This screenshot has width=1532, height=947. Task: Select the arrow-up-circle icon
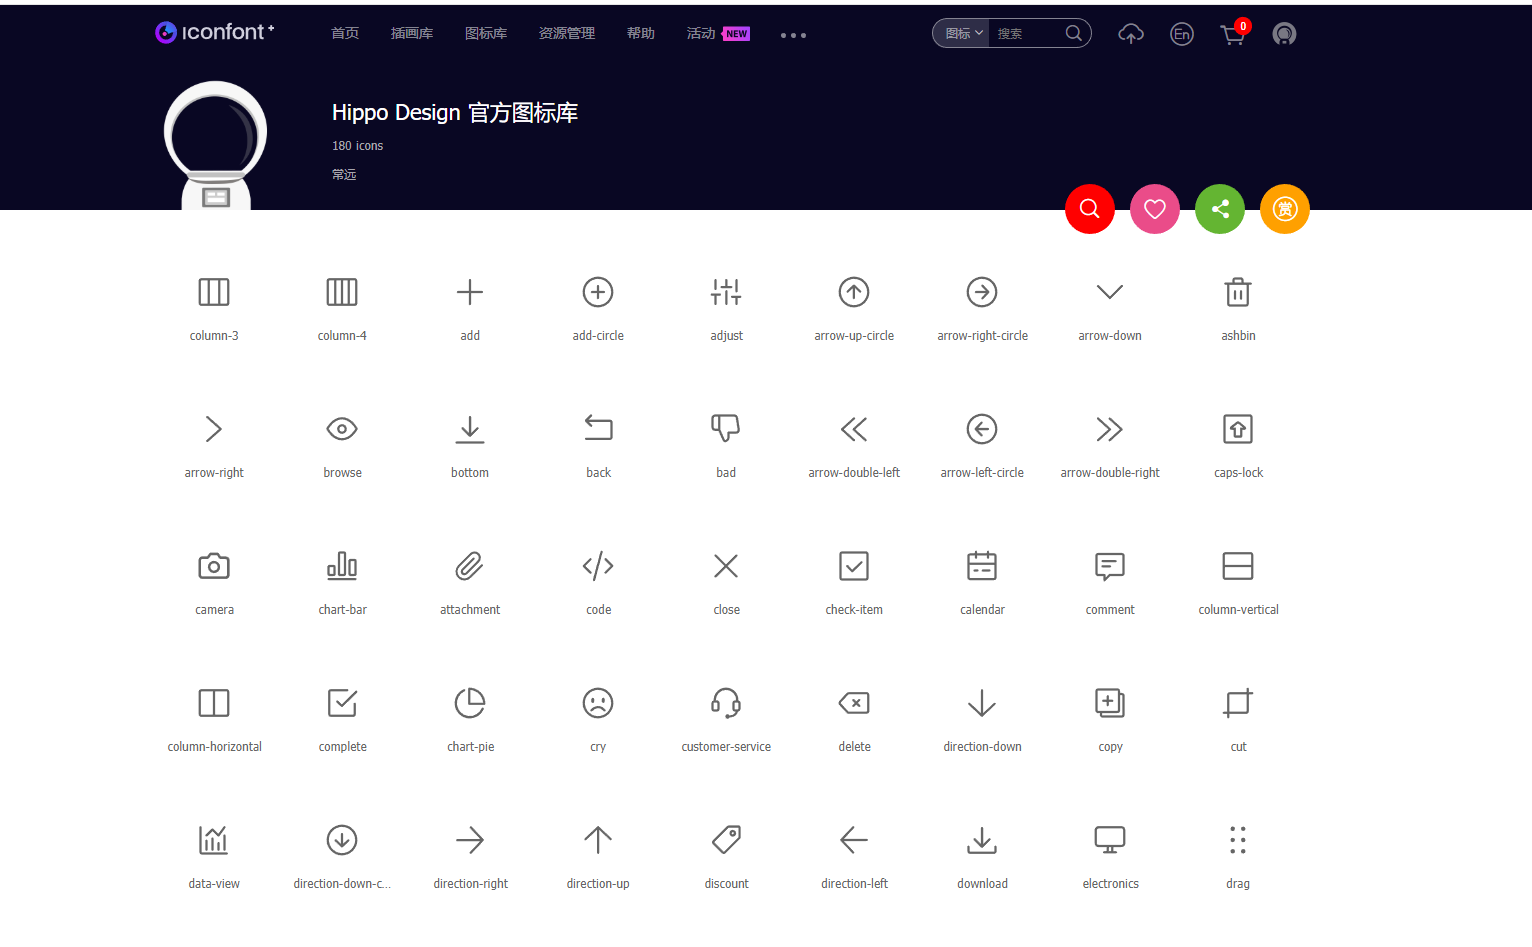pyautogui.click(x=854, y=292)
